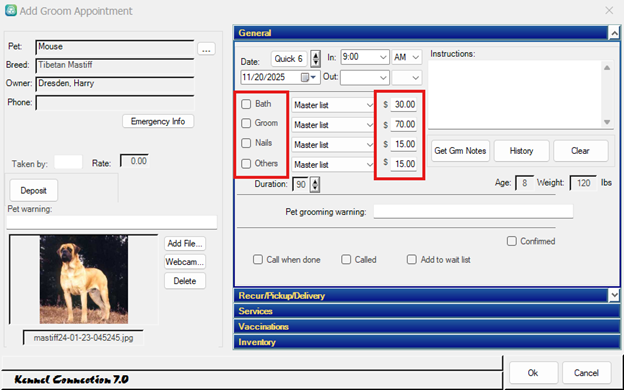Click the Taken by field
Screen dimensions: 624x390
coord(68,162)
